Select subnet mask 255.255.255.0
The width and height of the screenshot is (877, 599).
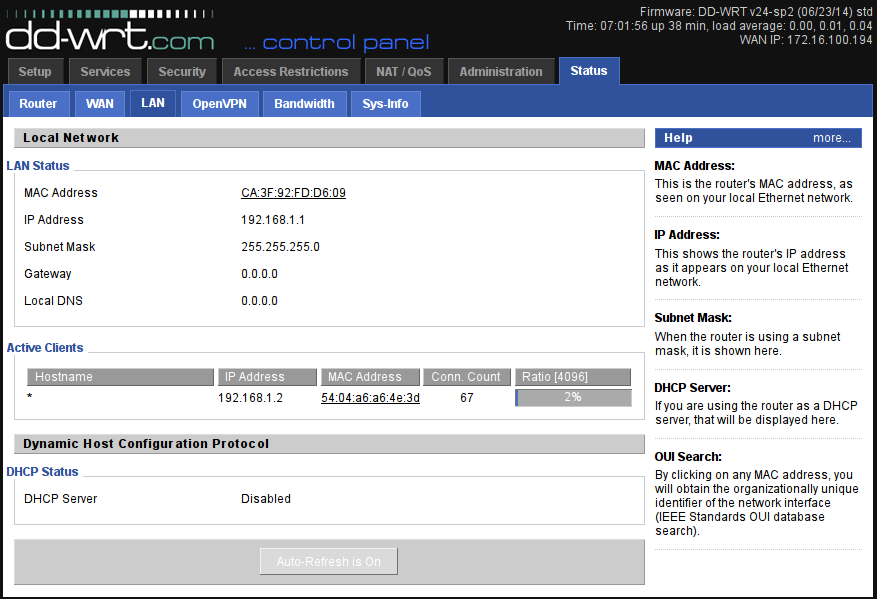coord(280,247)
